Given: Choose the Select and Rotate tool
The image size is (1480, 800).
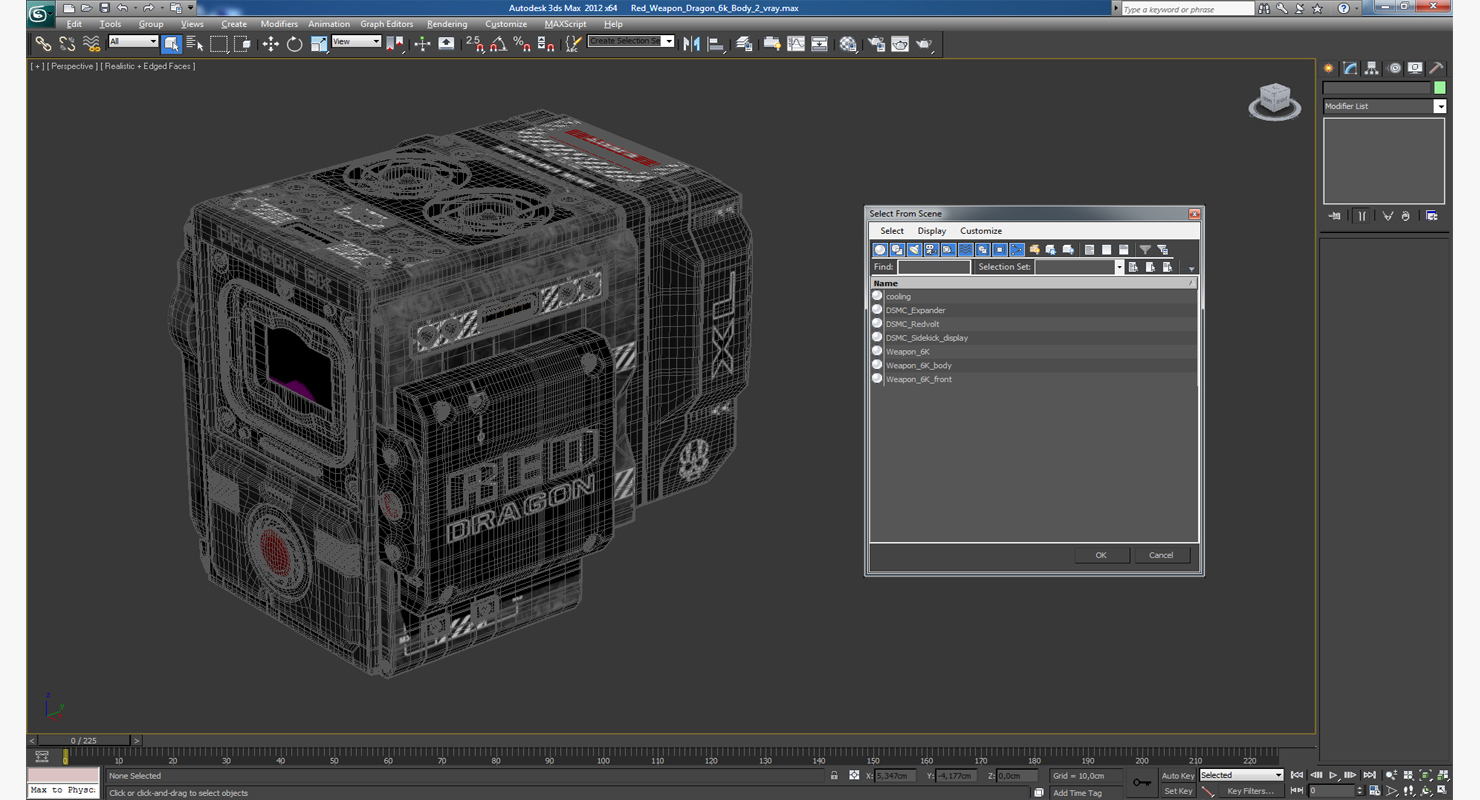Looking at the screenshot, I should pyautogui.click(x=294, y=44).
